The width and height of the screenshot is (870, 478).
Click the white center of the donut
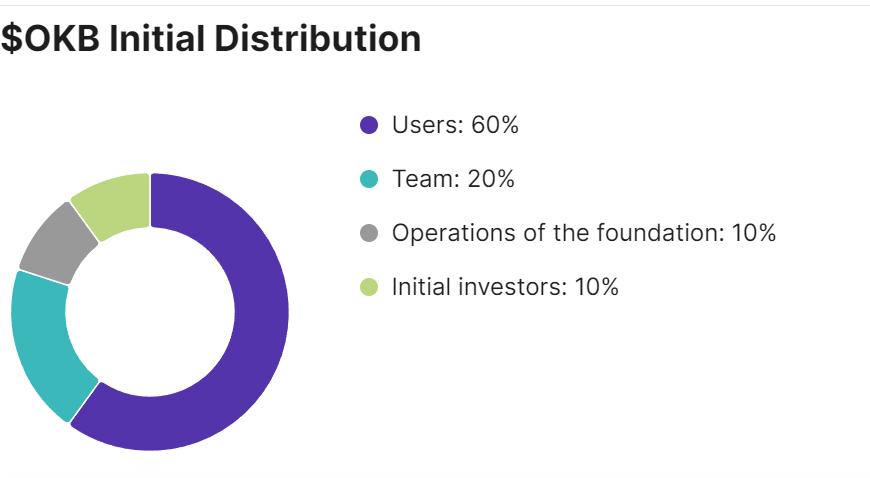[x=150, y=312]
